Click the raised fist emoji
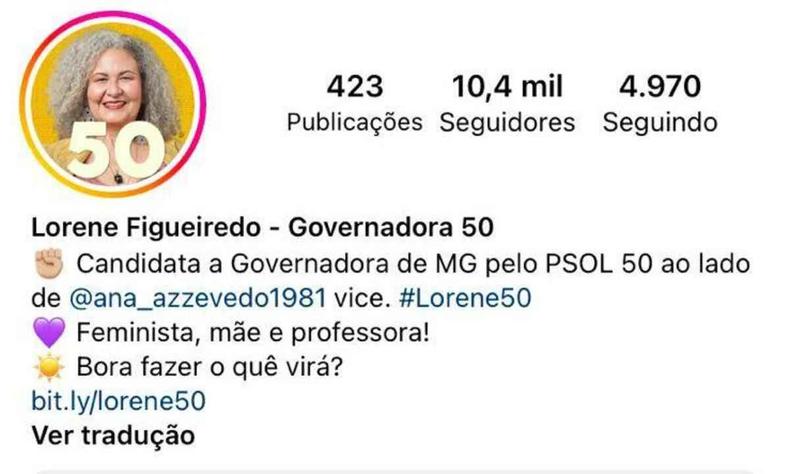Screen dimensions: 790x474 point(49,263)
